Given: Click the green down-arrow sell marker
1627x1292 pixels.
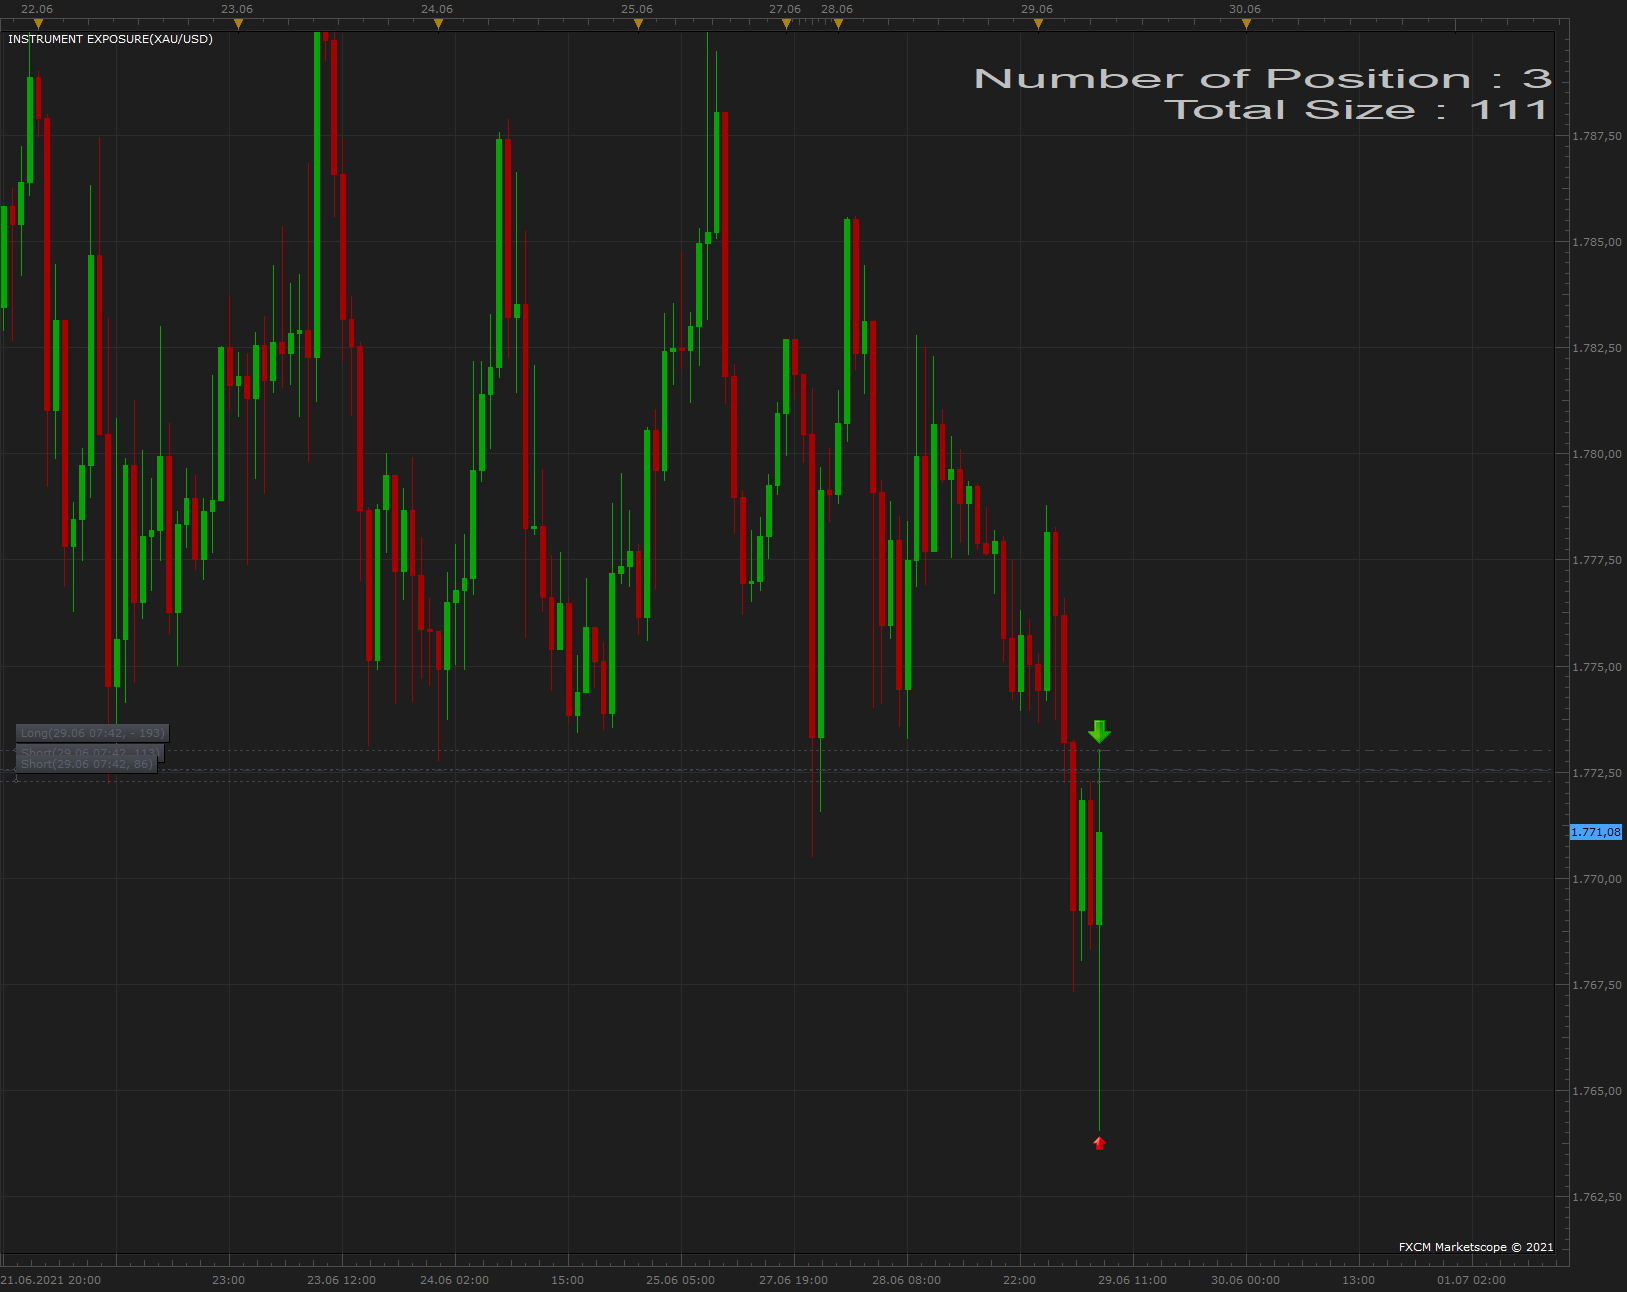Looking at the screenshot, I should pos(1099,732).
